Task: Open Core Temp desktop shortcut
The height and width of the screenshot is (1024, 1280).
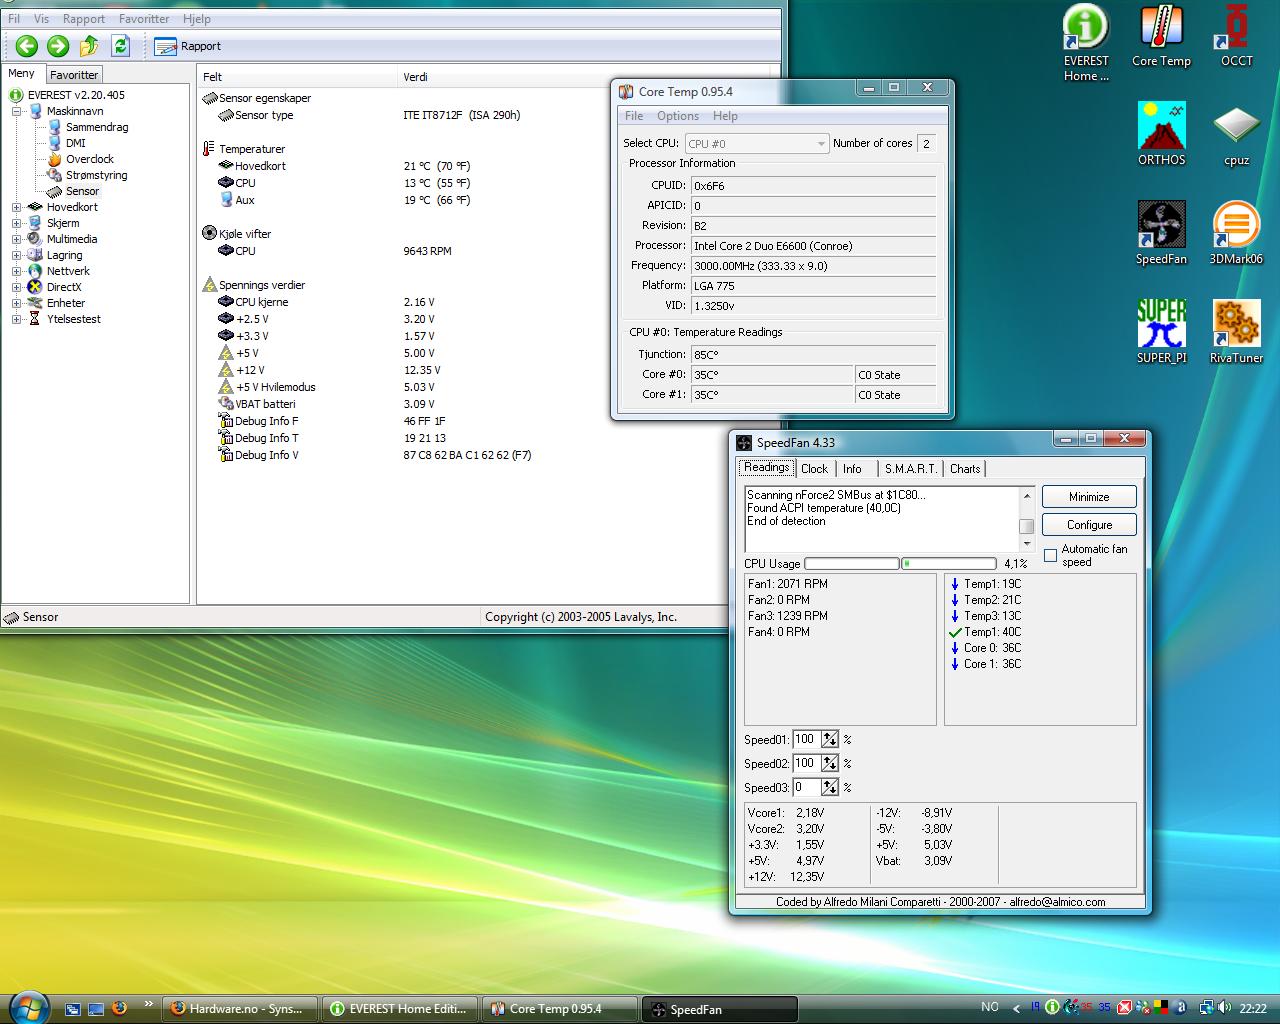Action: (1161, 37)
